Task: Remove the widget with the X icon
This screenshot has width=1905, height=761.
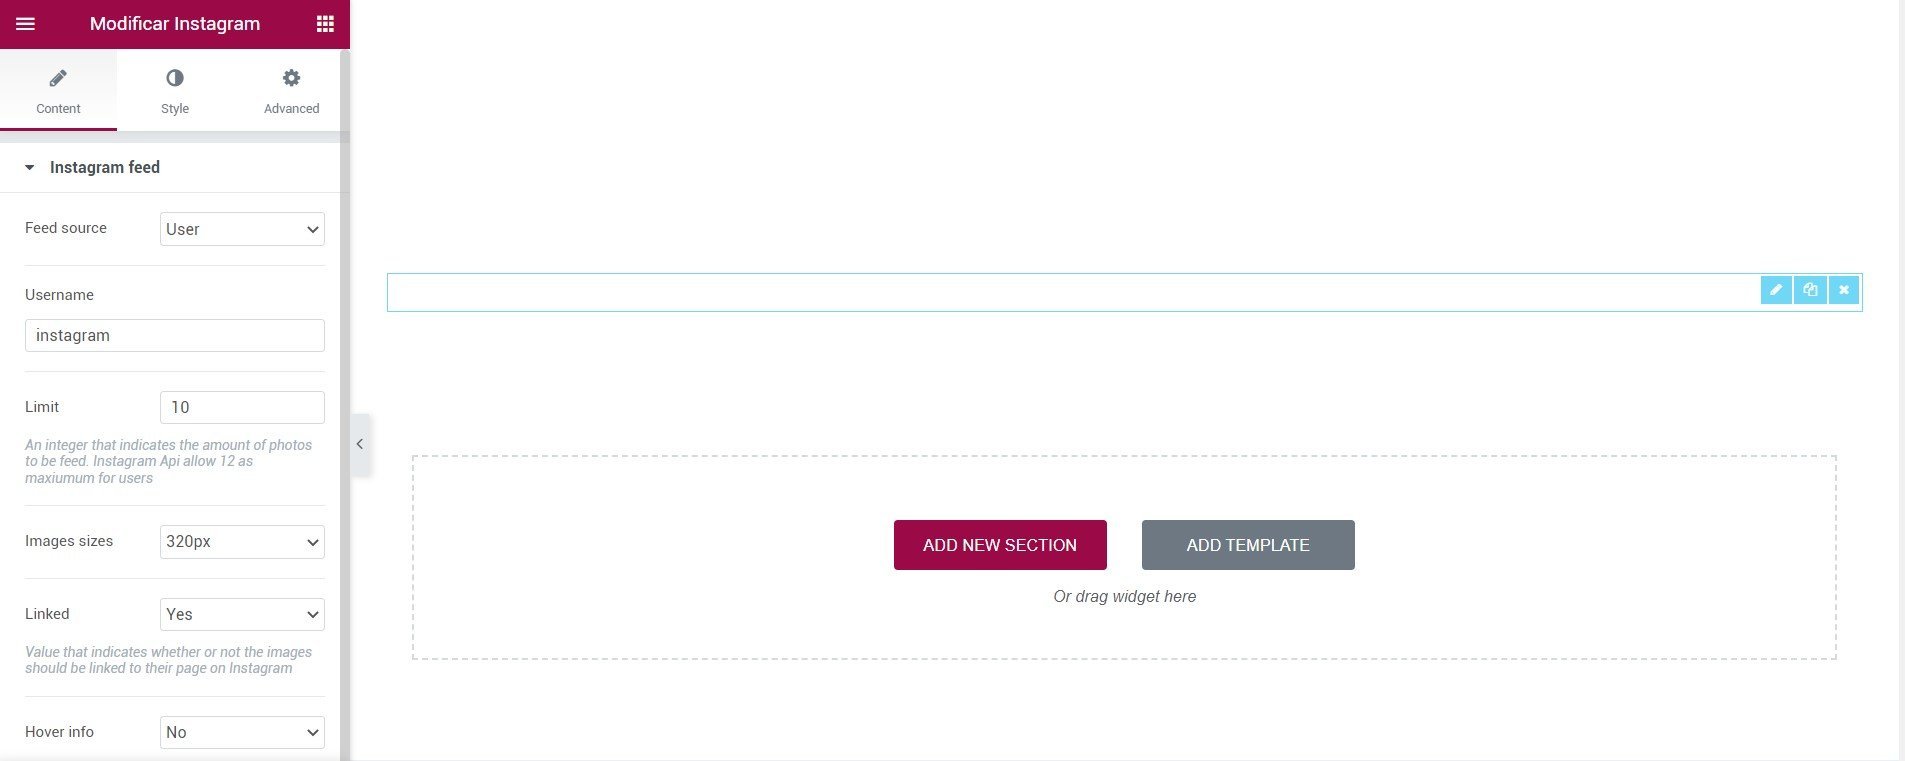Action: click(1844, 290)
